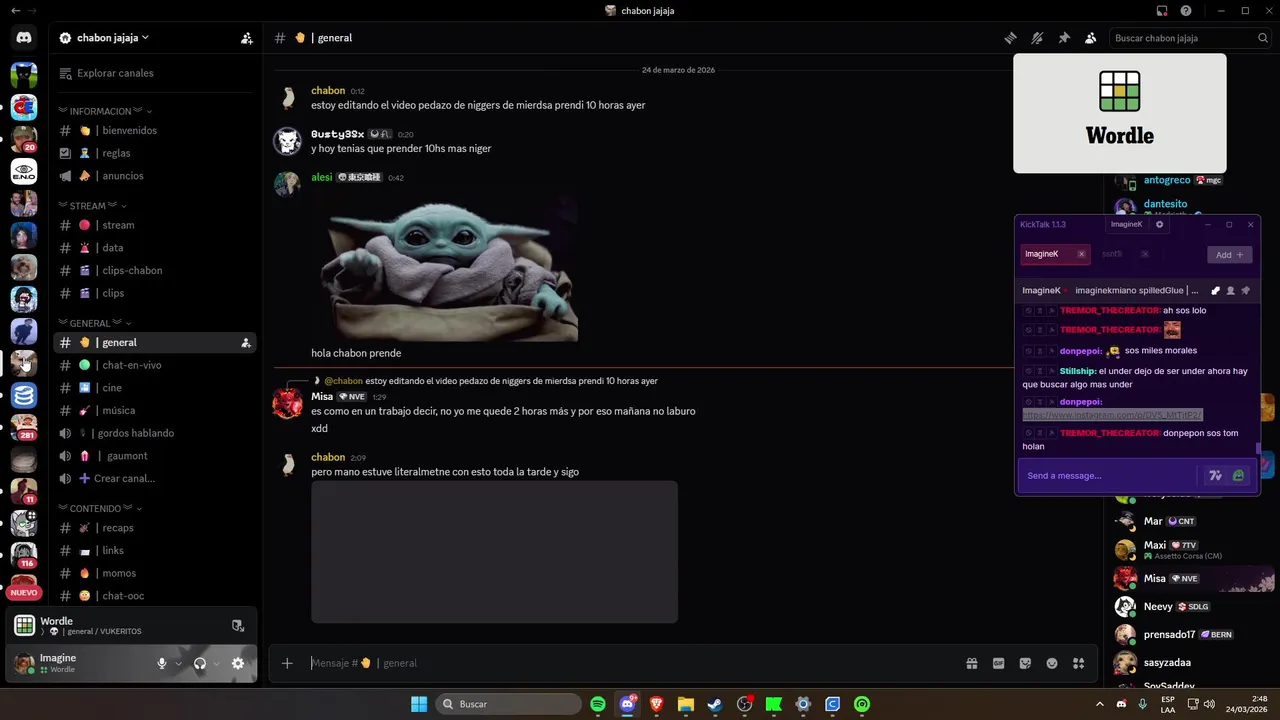Open the chat-en-vivo channel
The width and height of the screenshot is (1280, 720).
click(154, 365)
